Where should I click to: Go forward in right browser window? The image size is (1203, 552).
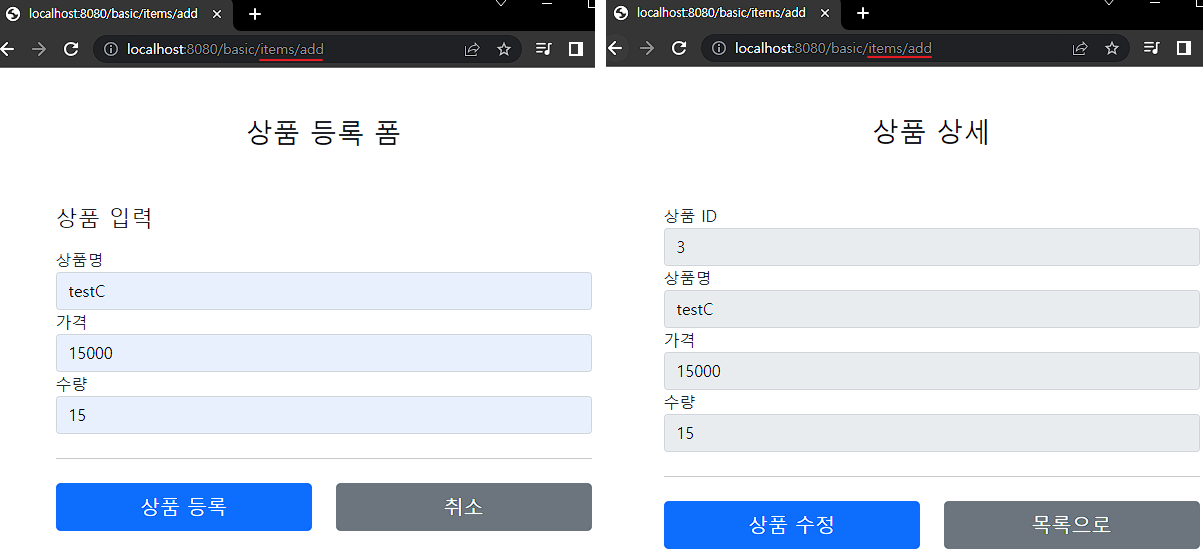click(x=647, y=49)
